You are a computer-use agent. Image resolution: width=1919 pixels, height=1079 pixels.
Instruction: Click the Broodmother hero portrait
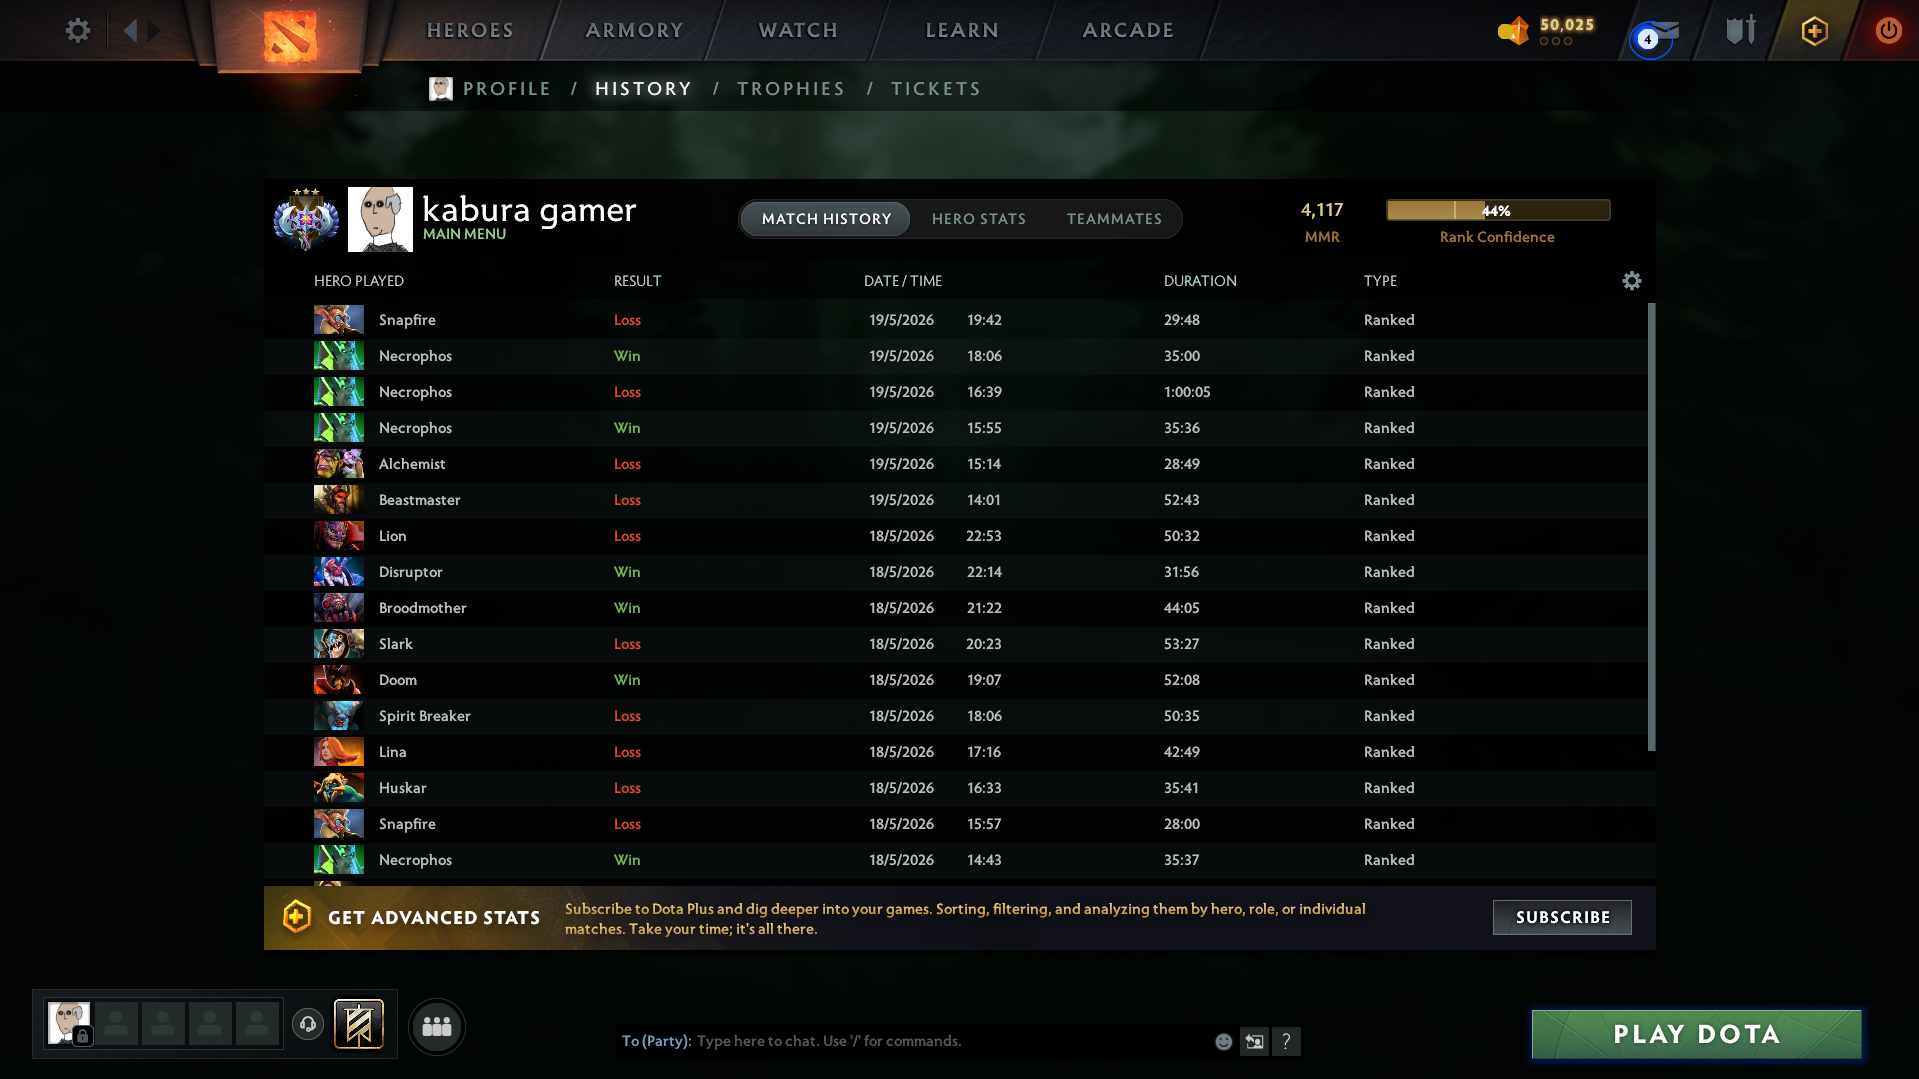[x=339, y=608]
